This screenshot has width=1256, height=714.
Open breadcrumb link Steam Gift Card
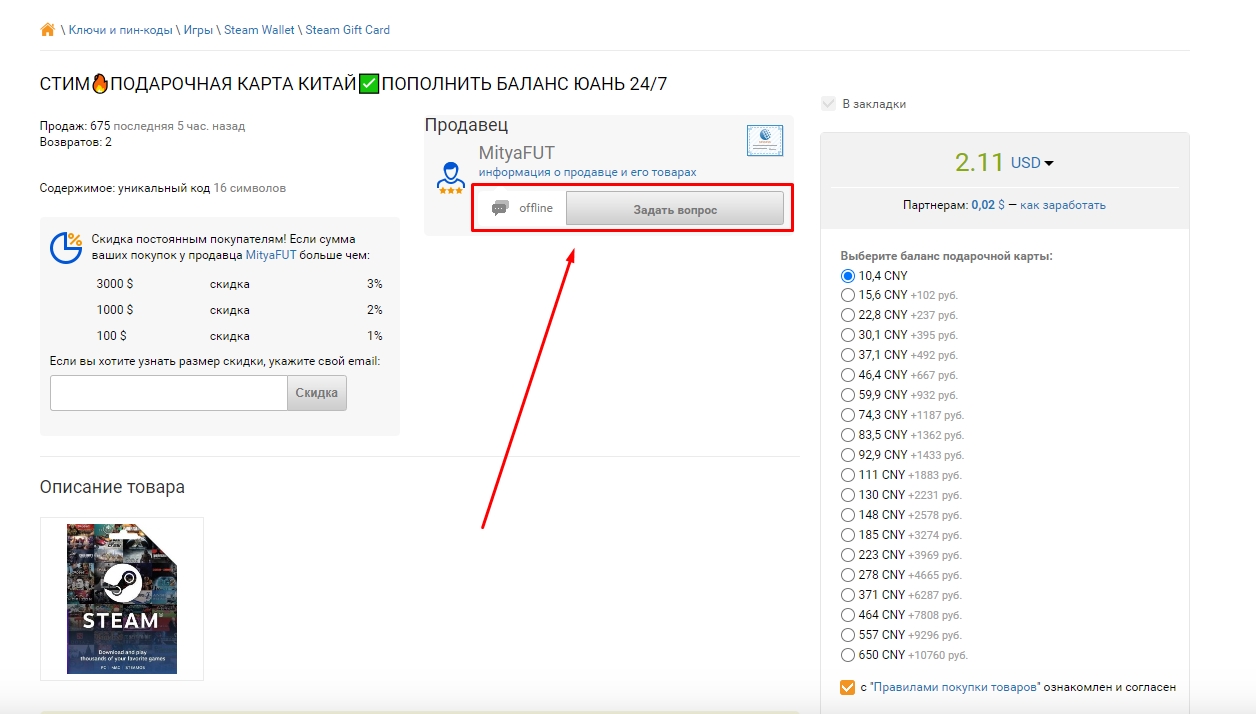347,30
